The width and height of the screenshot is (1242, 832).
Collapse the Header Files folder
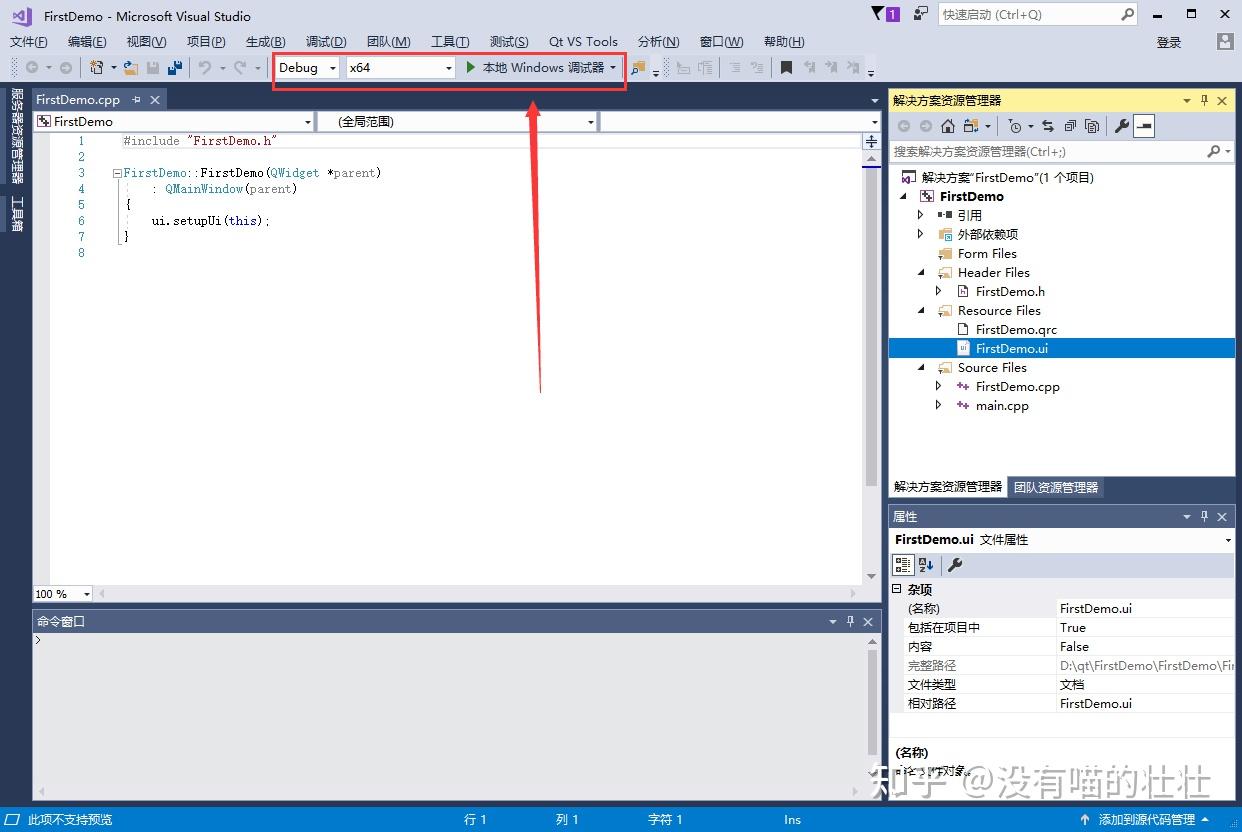pyautogui.click(x=920, y=272)
